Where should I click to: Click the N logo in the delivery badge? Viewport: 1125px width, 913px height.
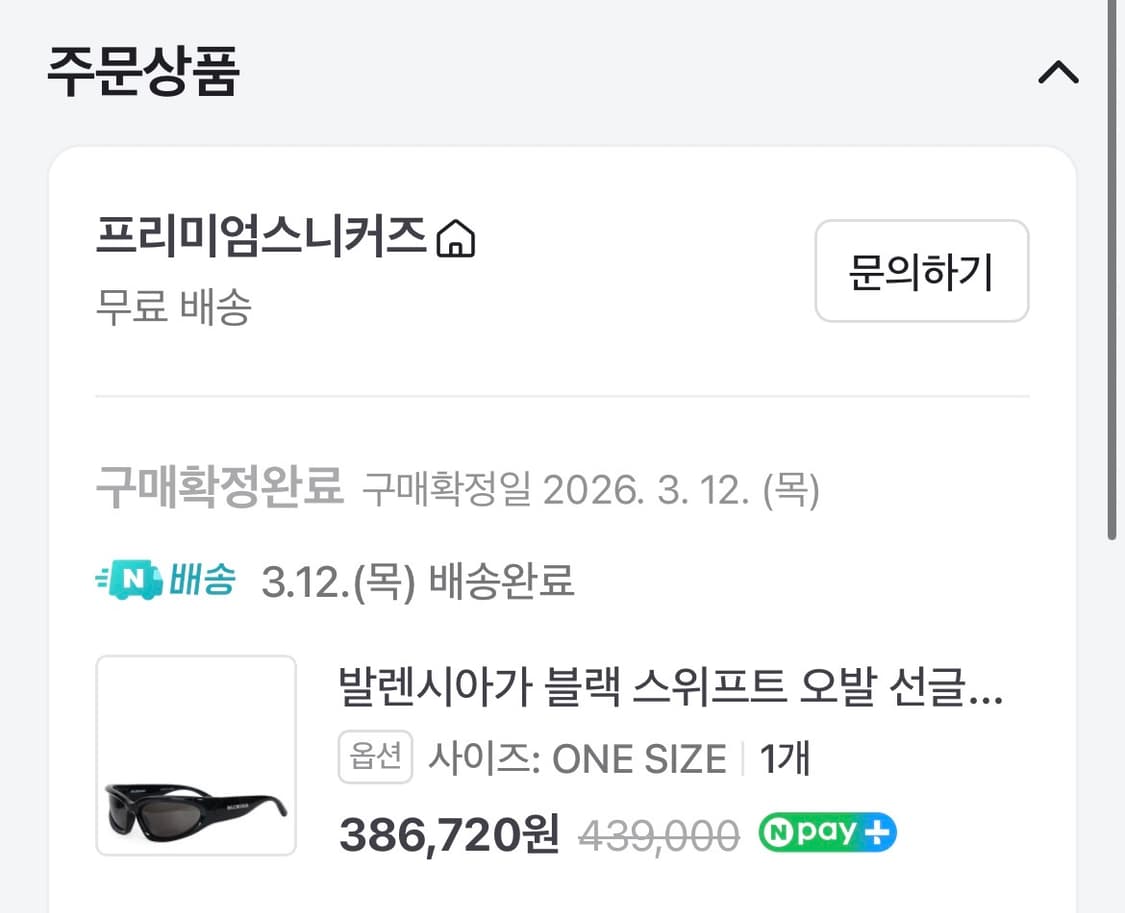point(132,578)
